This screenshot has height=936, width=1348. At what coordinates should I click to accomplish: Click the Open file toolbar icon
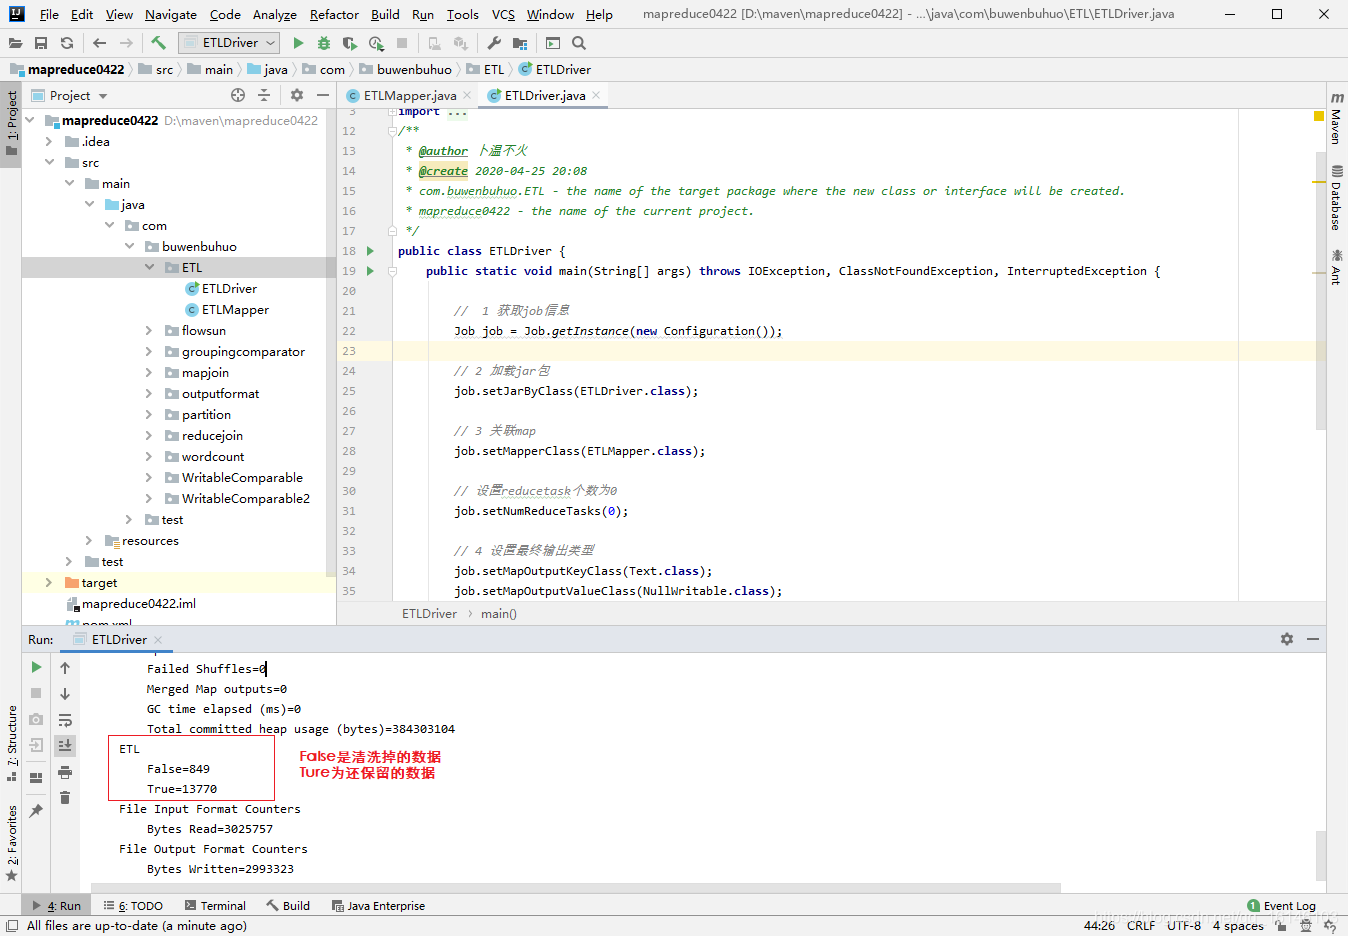tap(15, 43)
